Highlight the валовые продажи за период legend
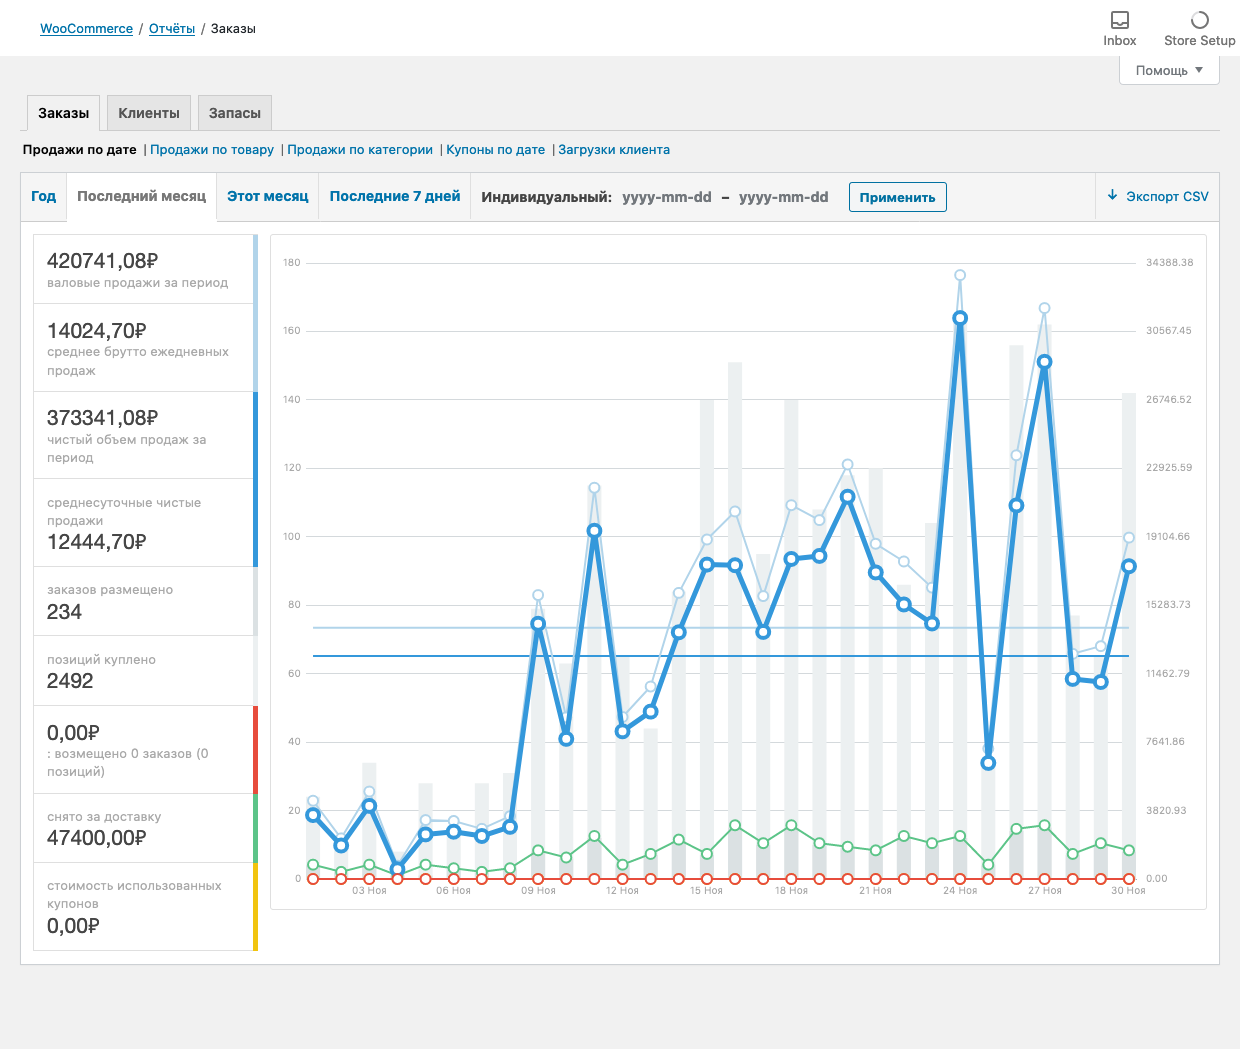Screen dimensions: 1240x1049 point(144,269)
